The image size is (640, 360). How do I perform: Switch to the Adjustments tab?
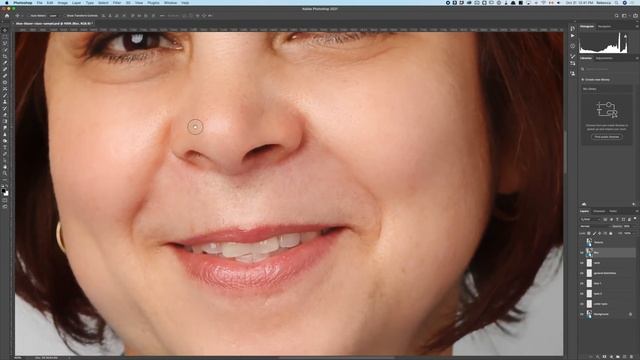[604, 58]
